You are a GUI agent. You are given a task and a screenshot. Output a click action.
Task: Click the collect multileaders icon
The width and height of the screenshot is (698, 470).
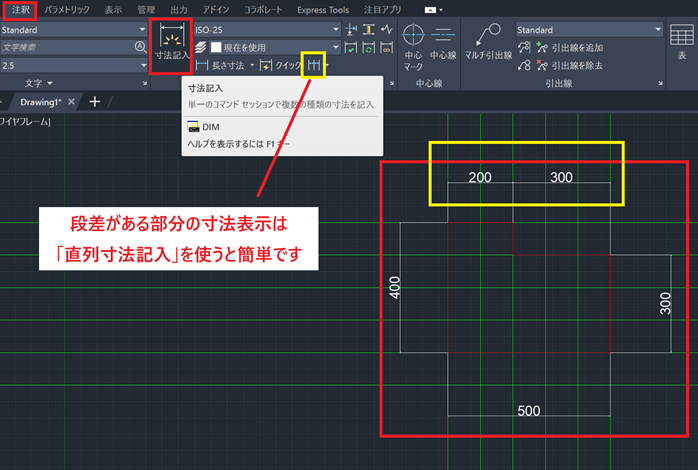point(524,65)
